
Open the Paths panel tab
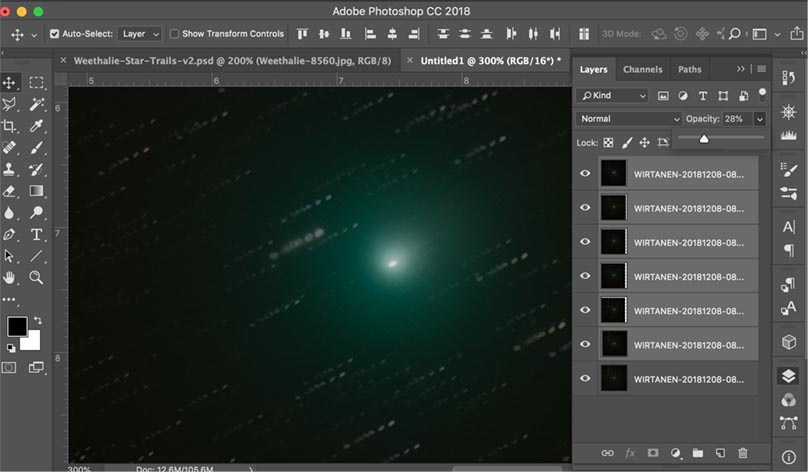[689, 70]
